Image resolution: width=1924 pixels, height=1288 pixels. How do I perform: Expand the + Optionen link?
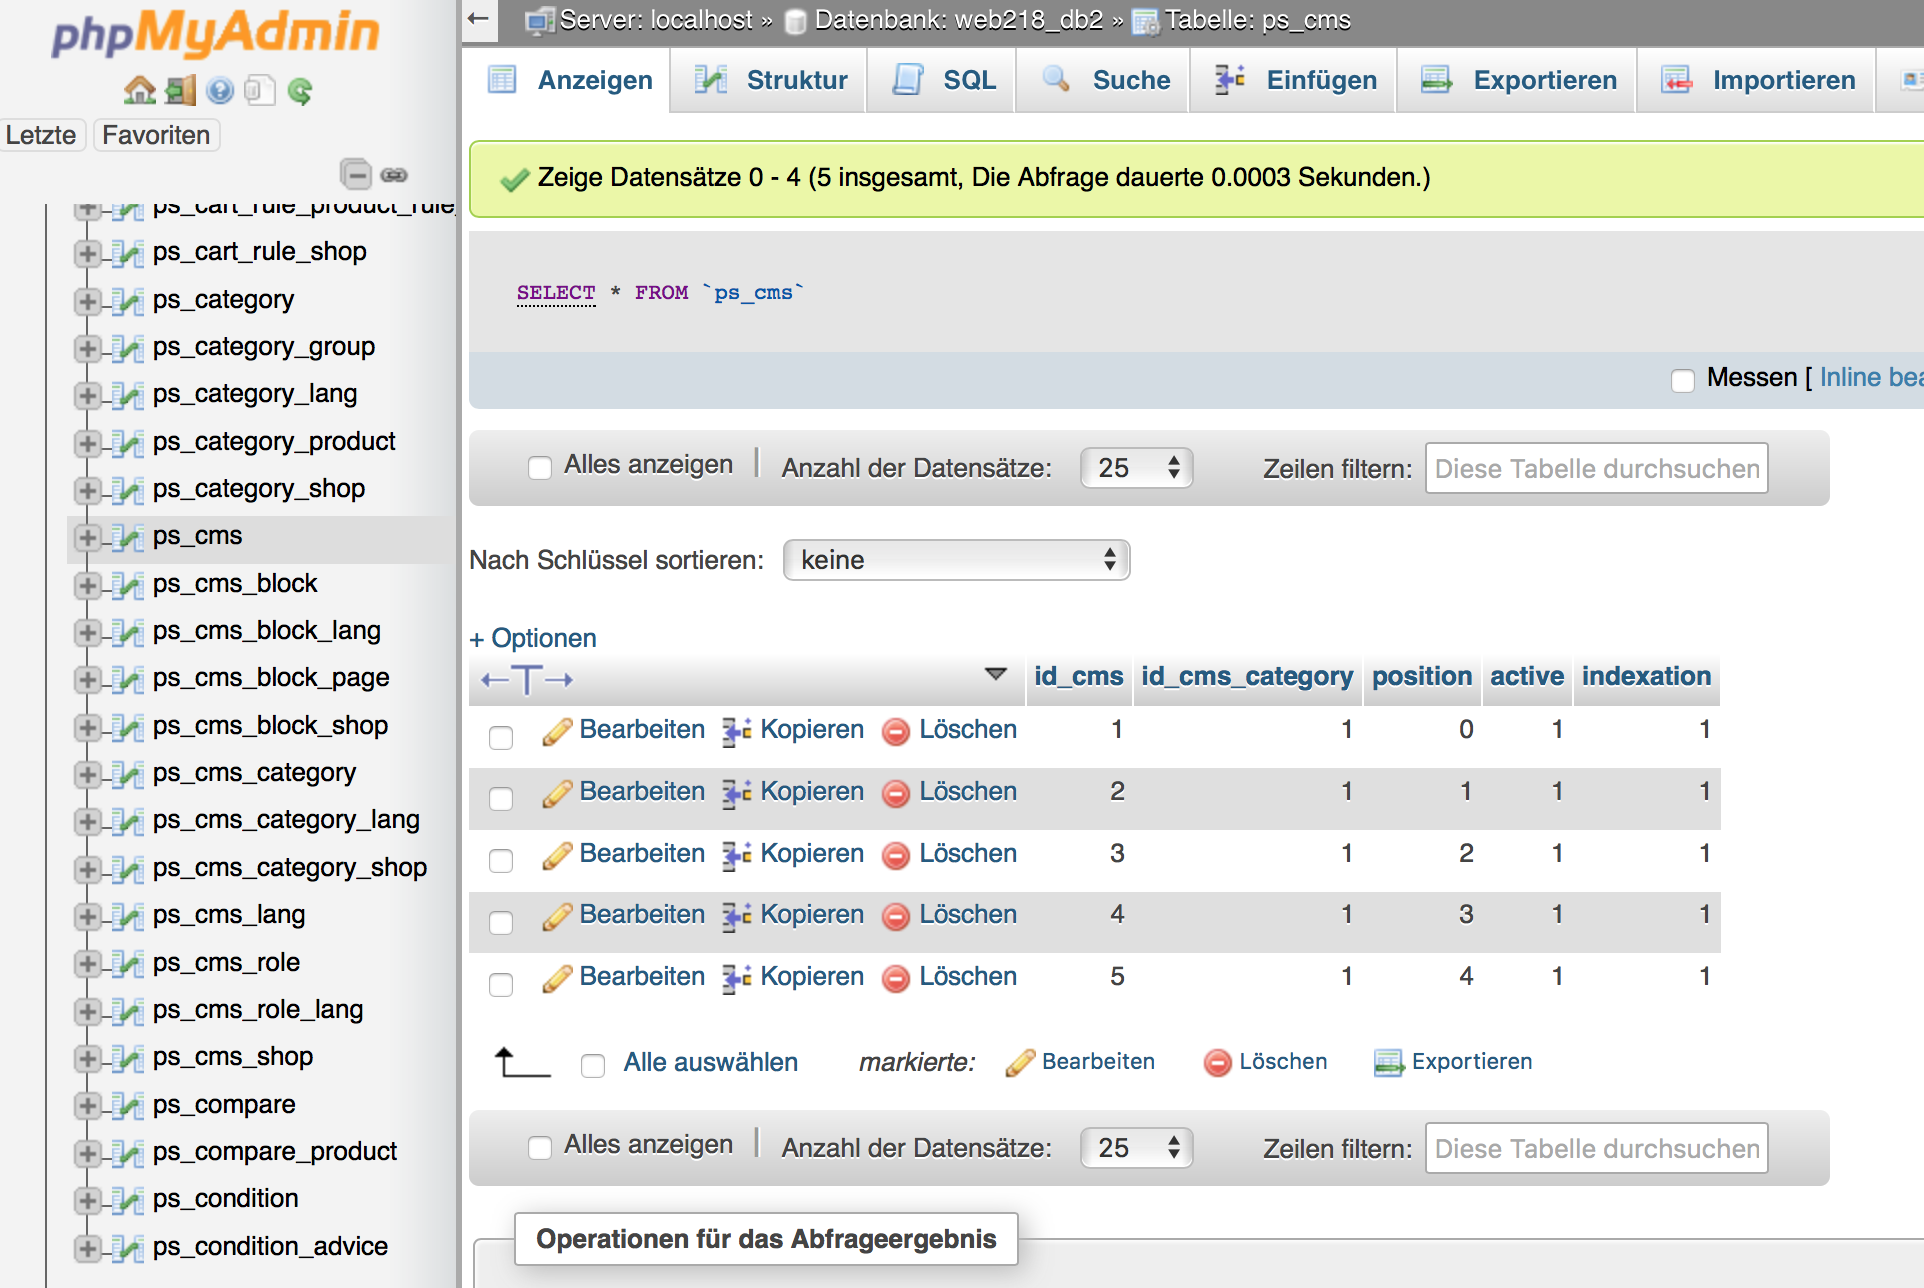tap(533, 638)
